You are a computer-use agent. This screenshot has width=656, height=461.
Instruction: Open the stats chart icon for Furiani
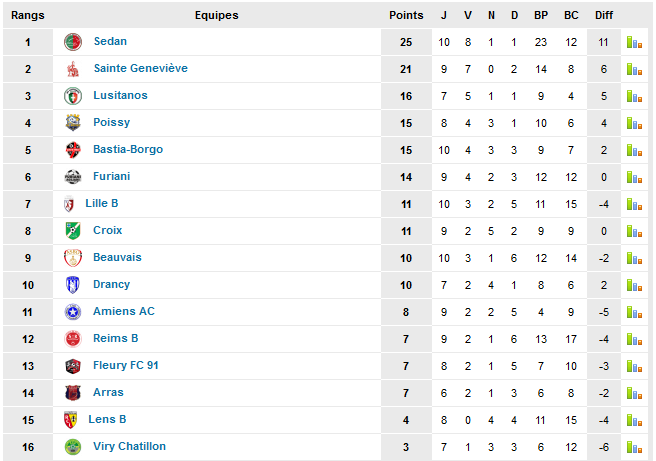pos(634,177)
